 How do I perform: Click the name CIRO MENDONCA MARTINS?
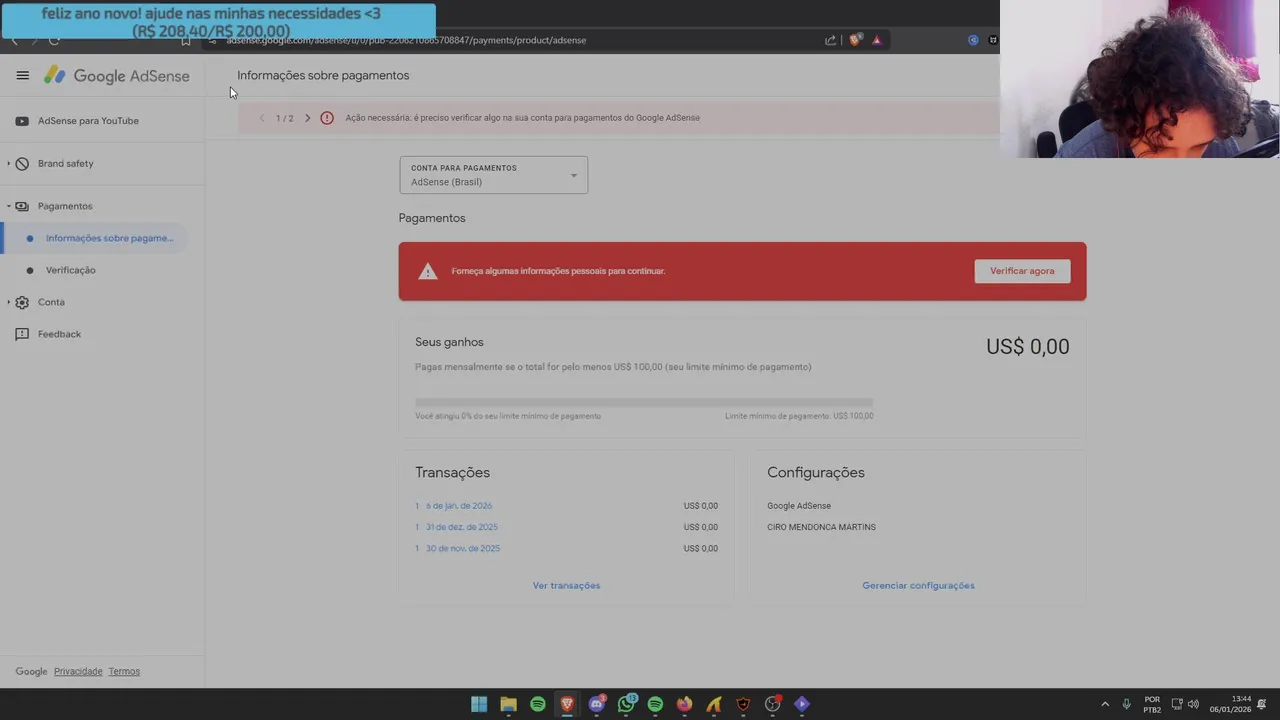point(821,527)
